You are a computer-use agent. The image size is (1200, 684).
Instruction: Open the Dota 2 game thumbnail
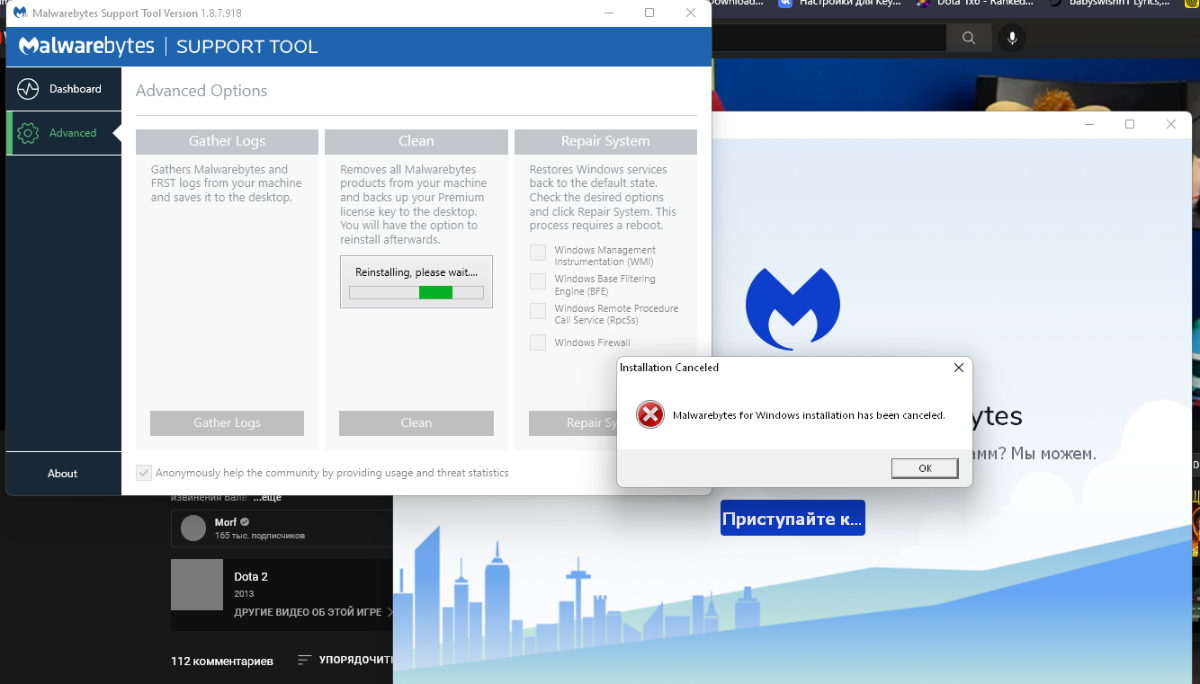point(197,585)
